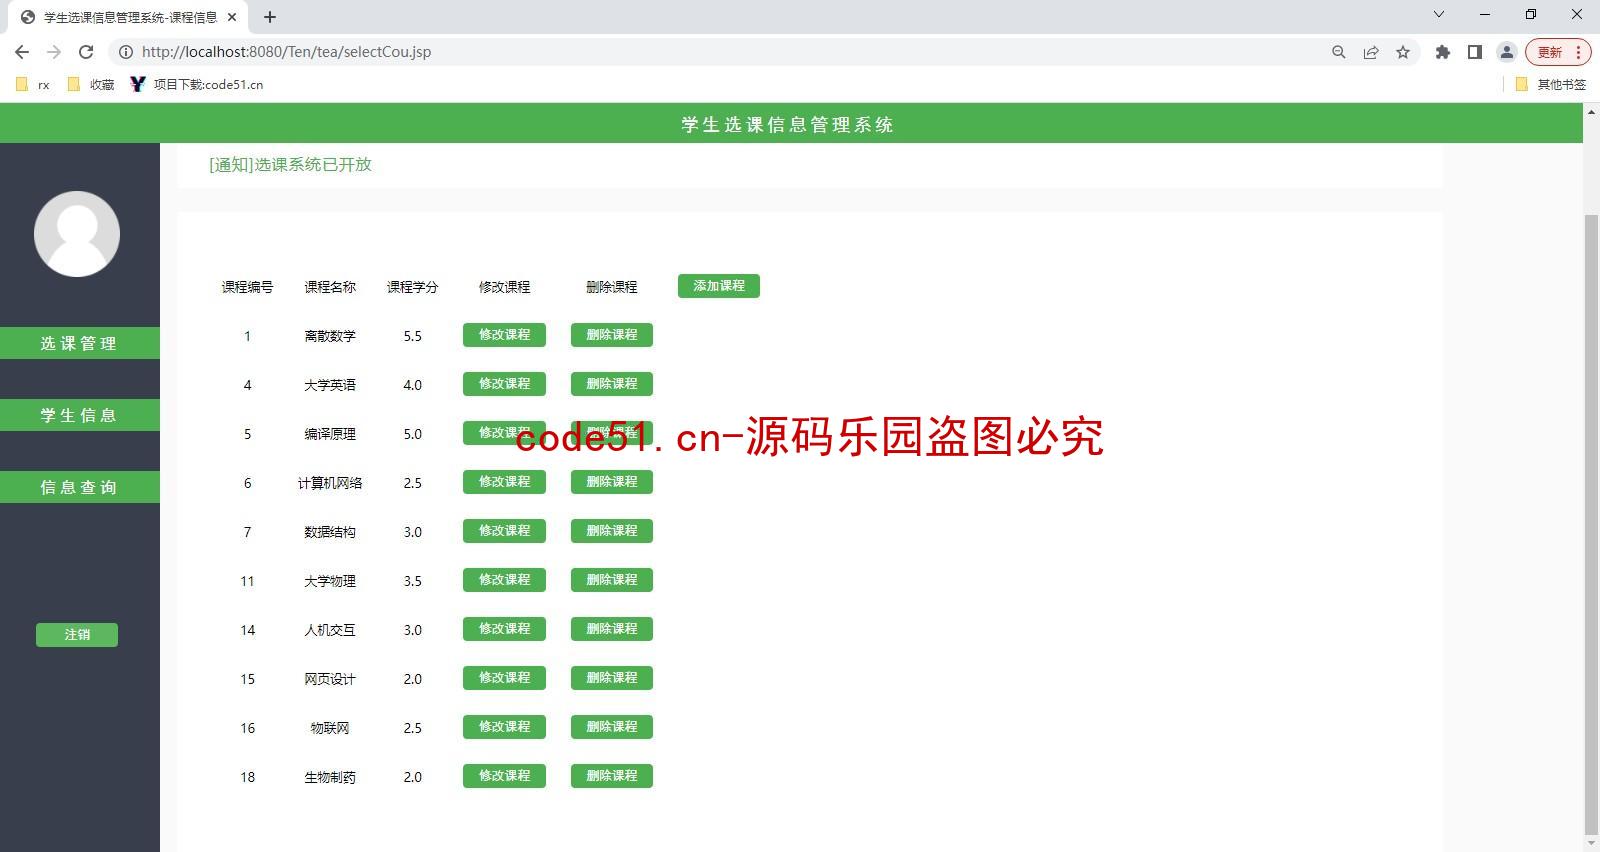Click the page vertical scrollbar thumb
Screen dimensions: 1600x852
tap(1591, 524)
